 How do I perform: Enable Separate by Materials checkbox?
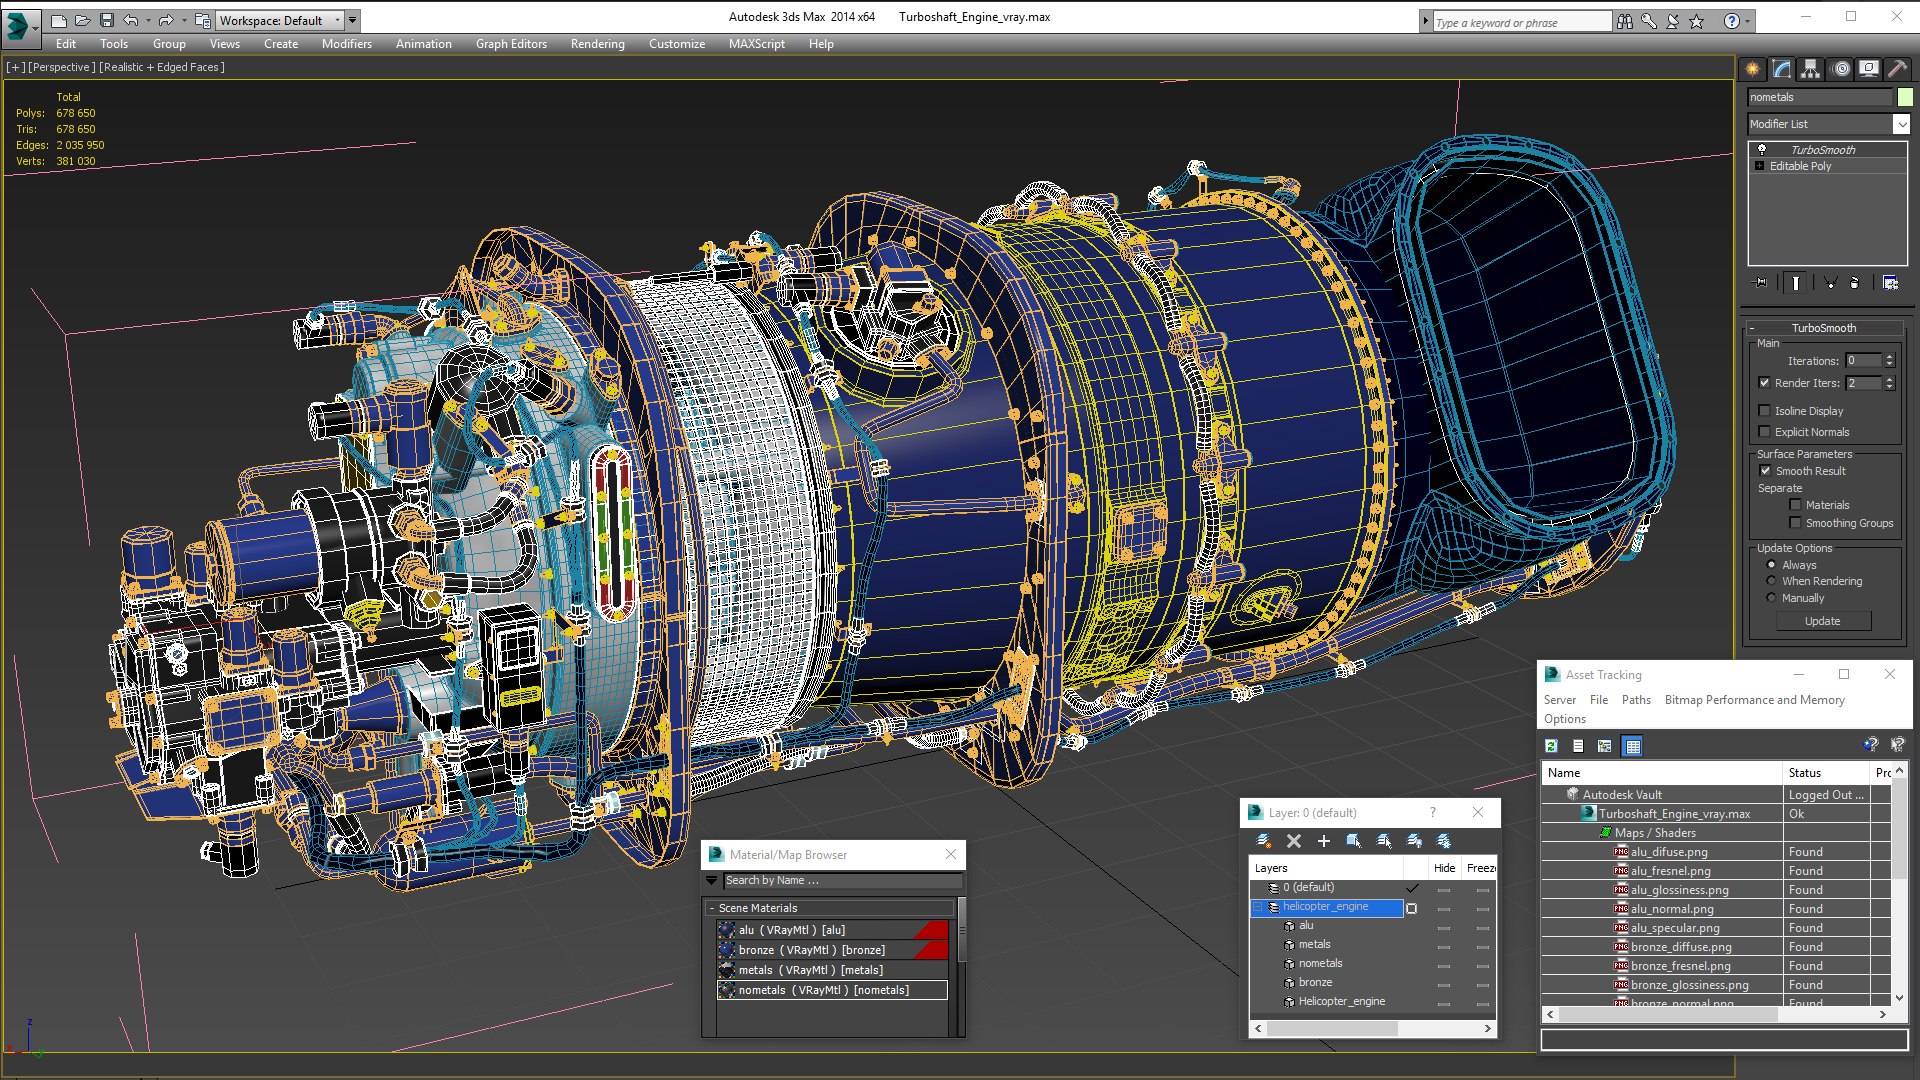tap(1796, 505)
